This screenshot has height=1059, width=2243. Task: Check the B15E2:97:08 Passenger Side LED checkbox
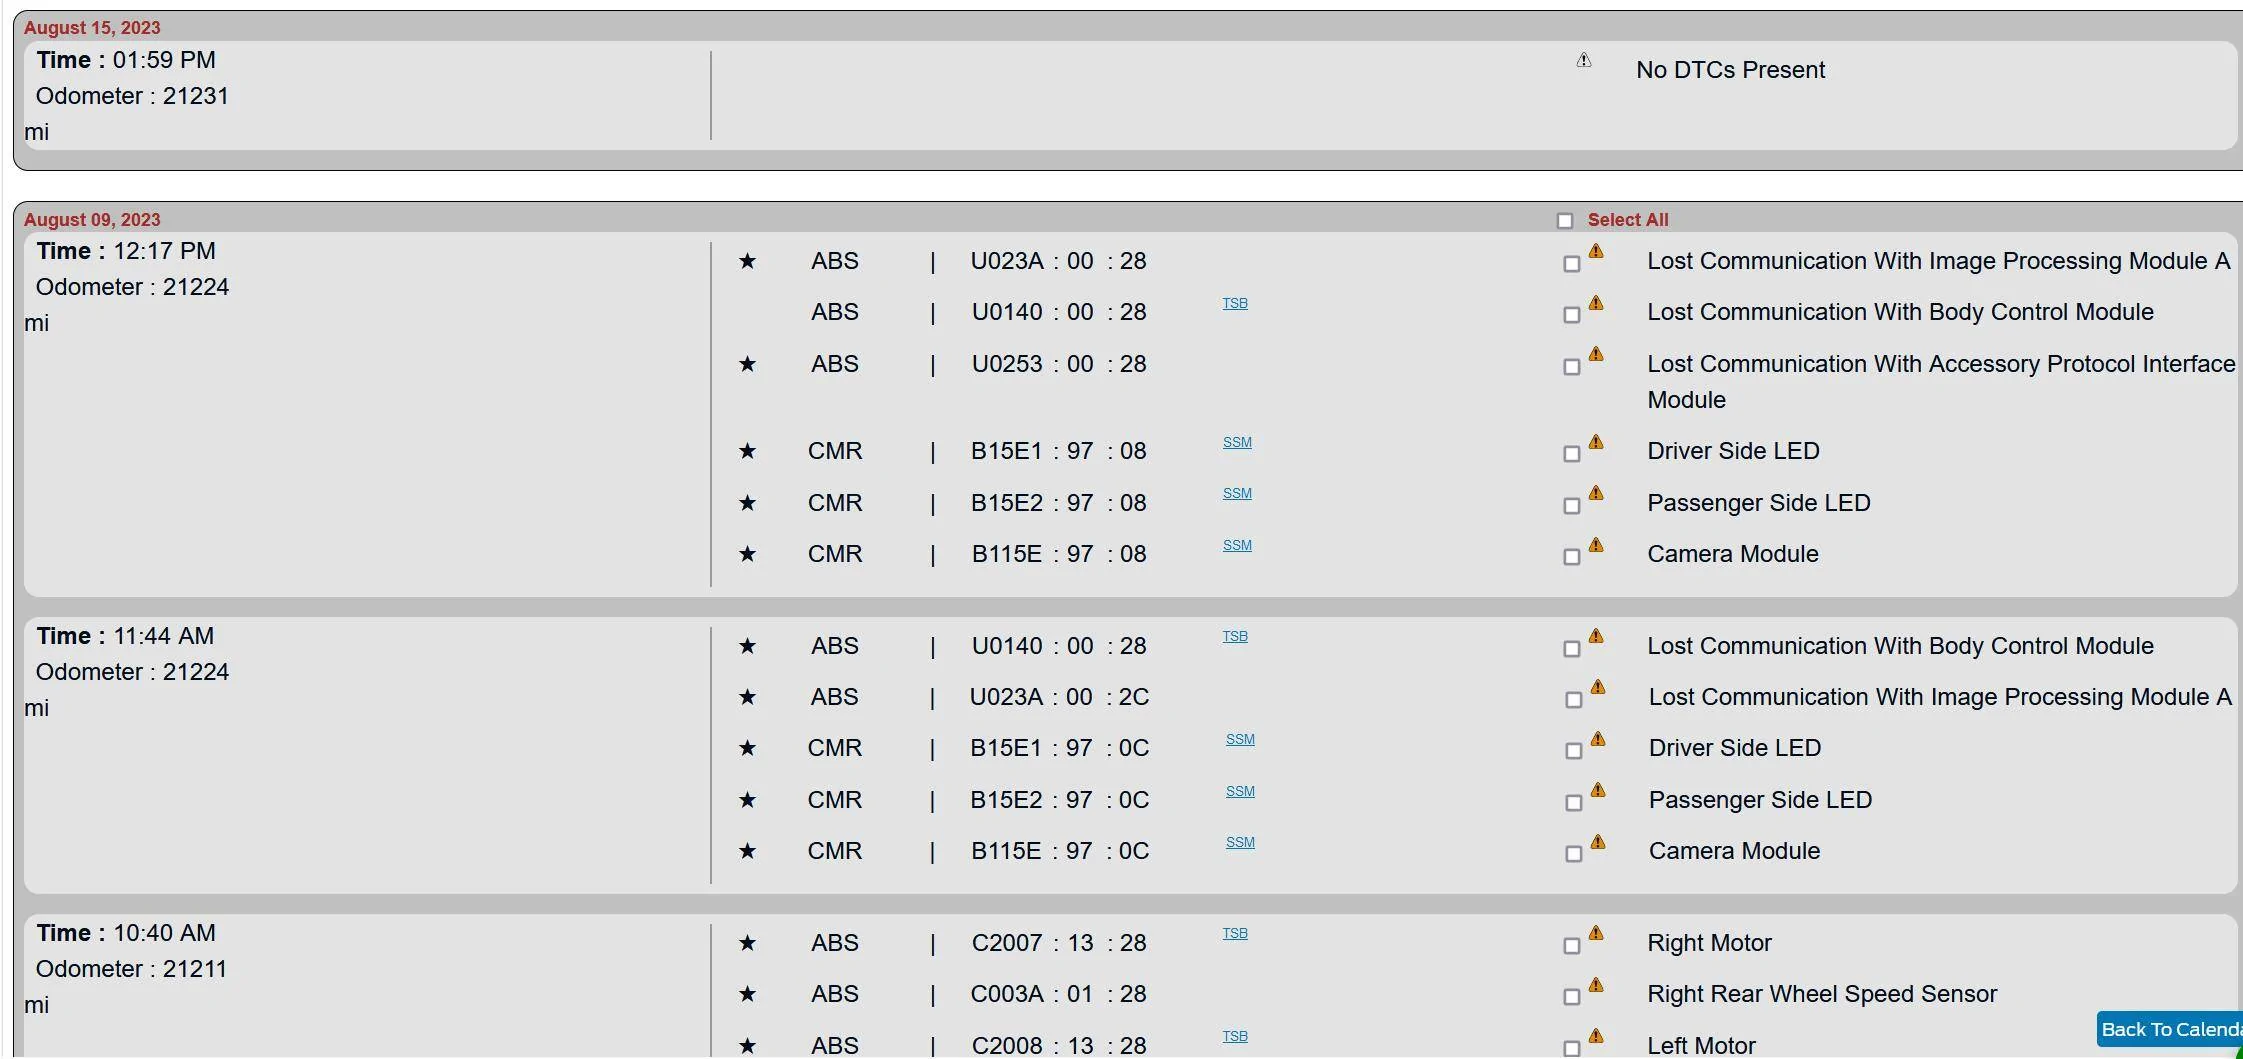click(x=1571, y=506)
